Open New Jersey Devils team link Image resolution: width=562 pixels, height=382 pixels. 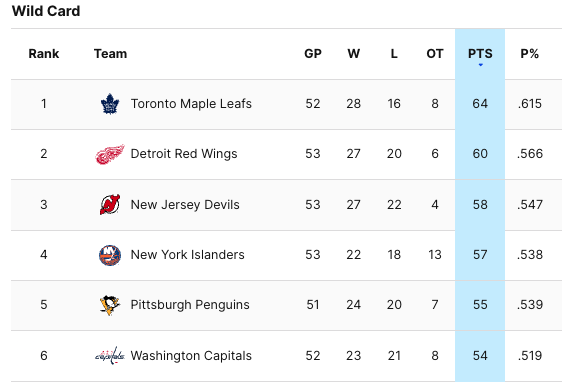[185, 205]
